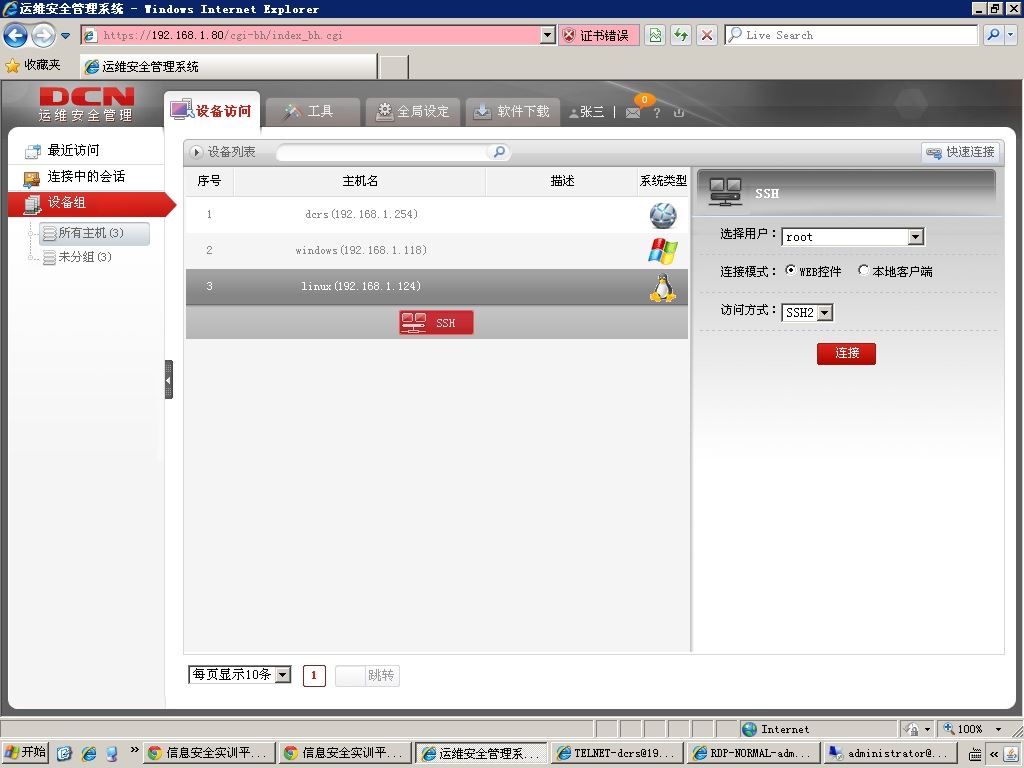Screen dimensions: 1024x768
Task: Open the Windows 开始 Start menu
Action: point(25,752)
